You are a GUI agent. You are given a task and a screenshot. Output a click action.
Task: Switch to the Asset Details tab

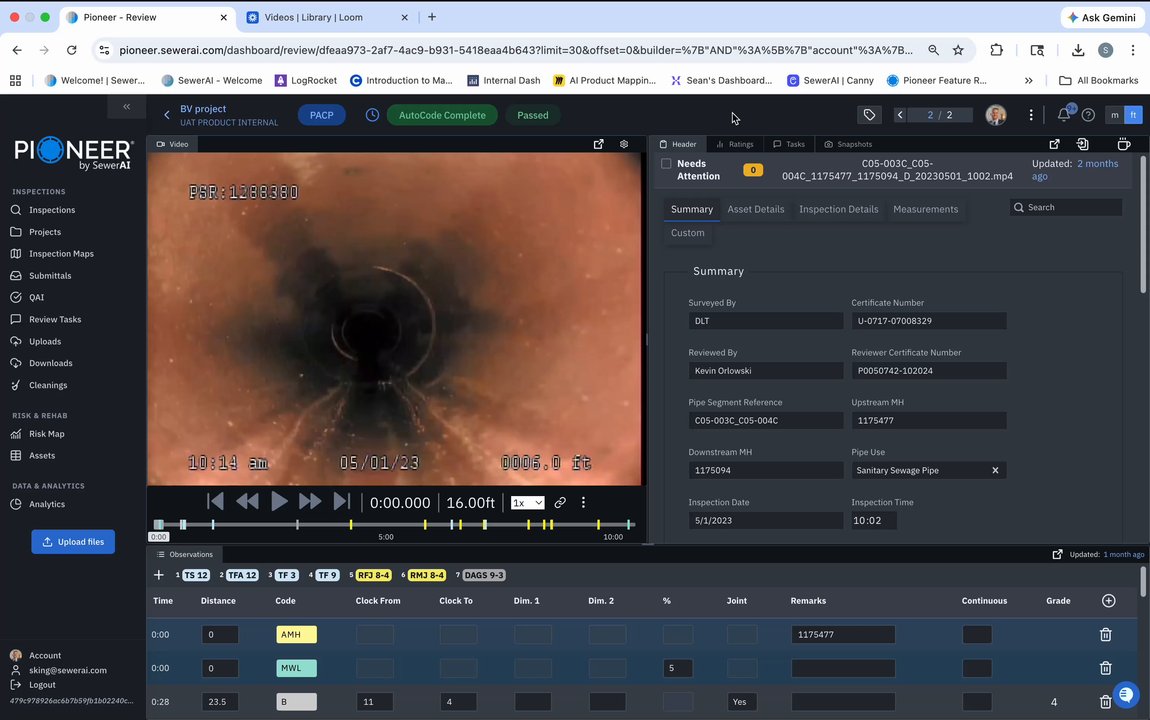[x=755, y=209]
